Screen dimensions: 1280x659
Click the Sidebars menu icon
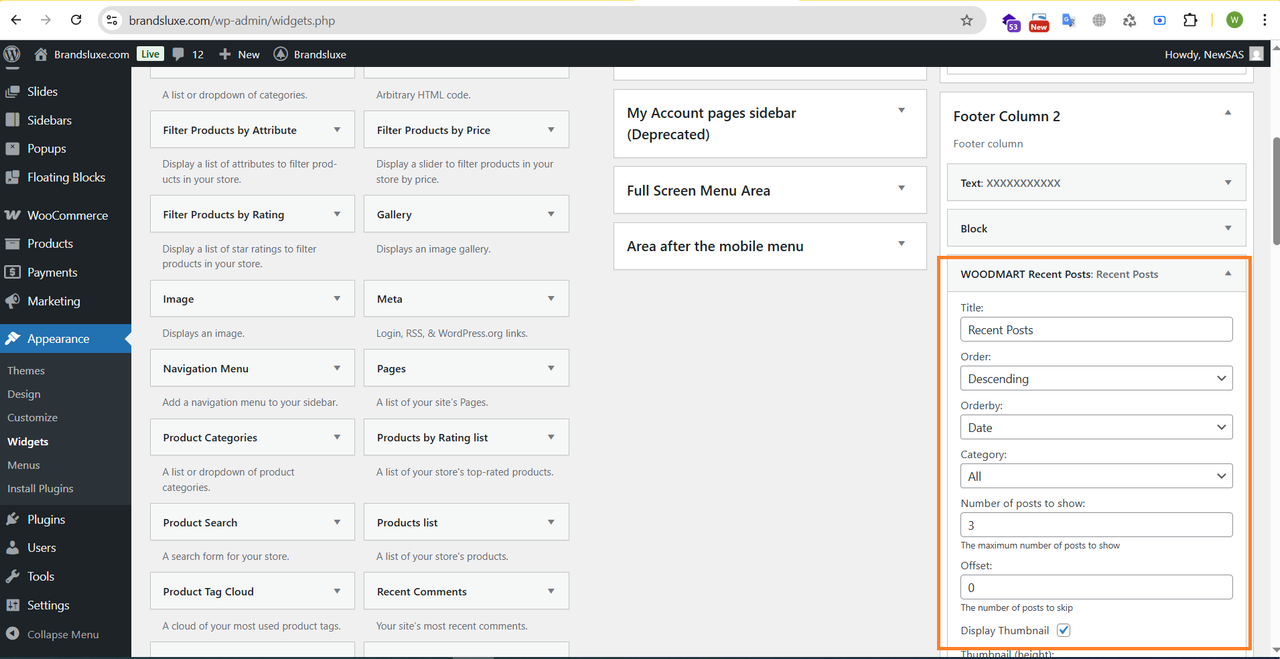pyautogui.click(x=13, y=120)
